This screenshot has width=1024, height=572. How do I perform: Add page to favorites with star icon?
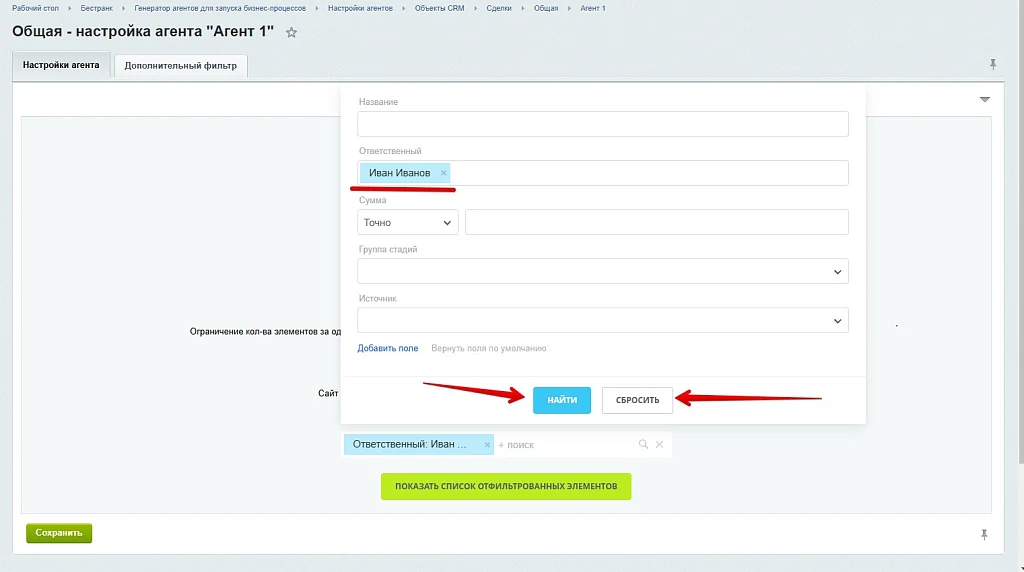pos(291,32)
